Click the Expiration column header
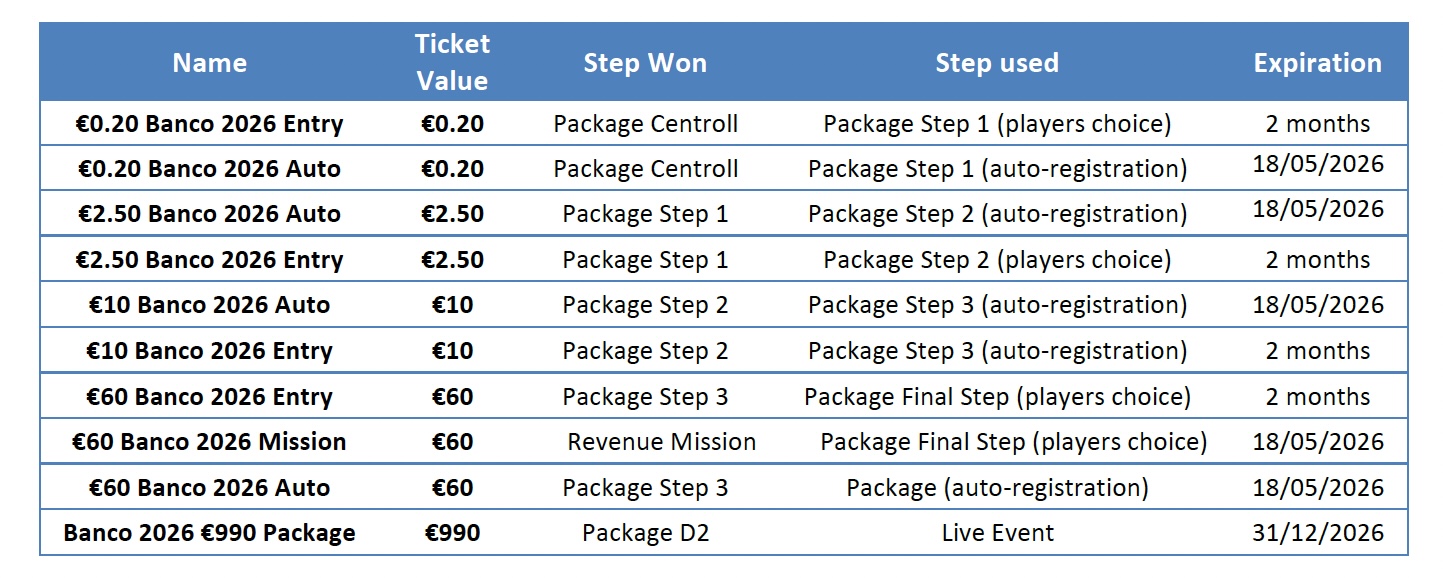Screen dimensions: 1443x581 click(x=1317, y=63)
